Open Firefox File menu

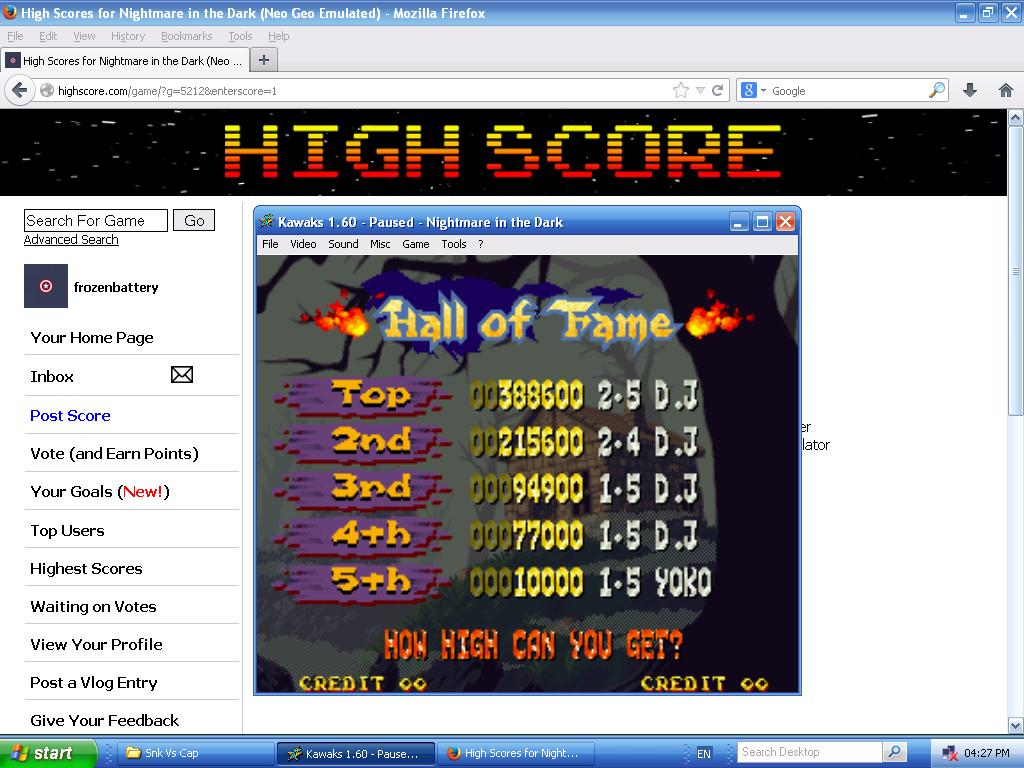point(15,36)
